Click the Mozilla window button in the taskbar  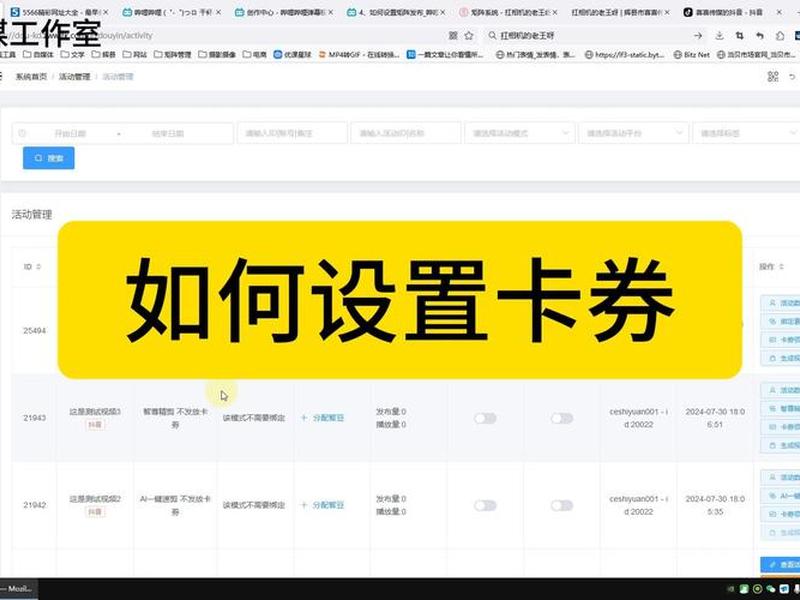pos(18,589)
